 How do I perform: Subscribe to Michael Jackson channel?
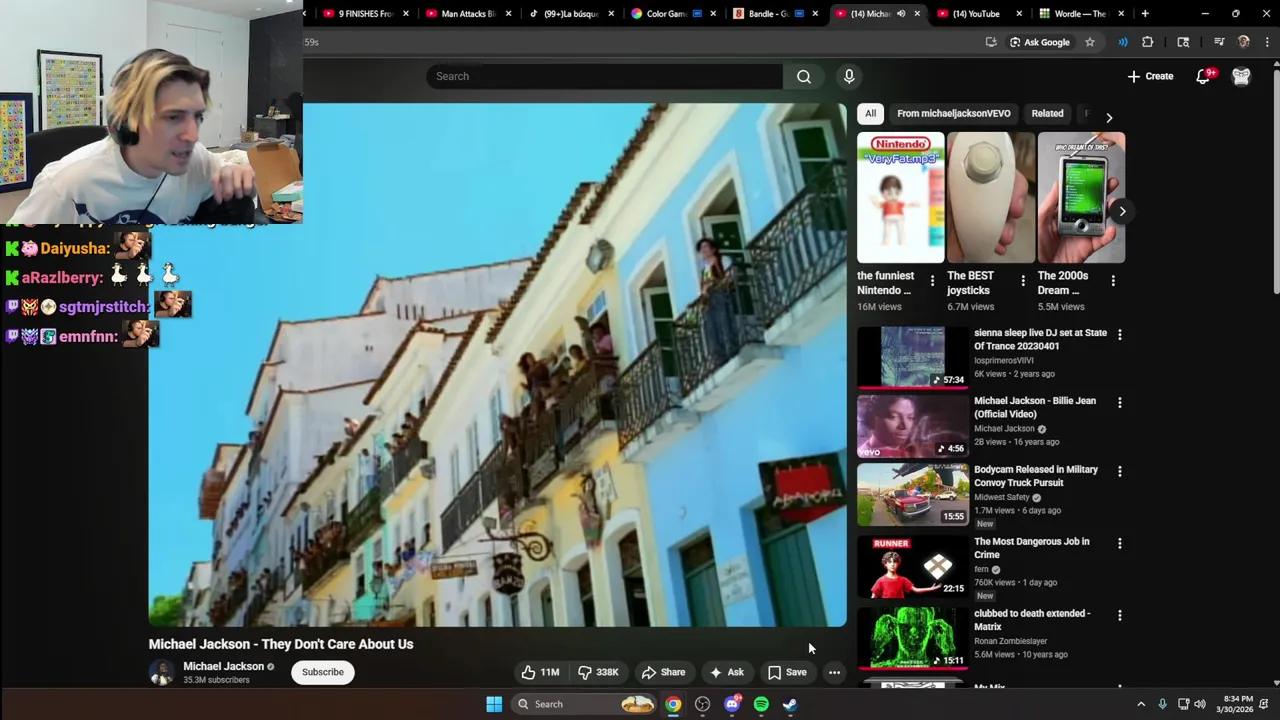(x=323, y=672)
